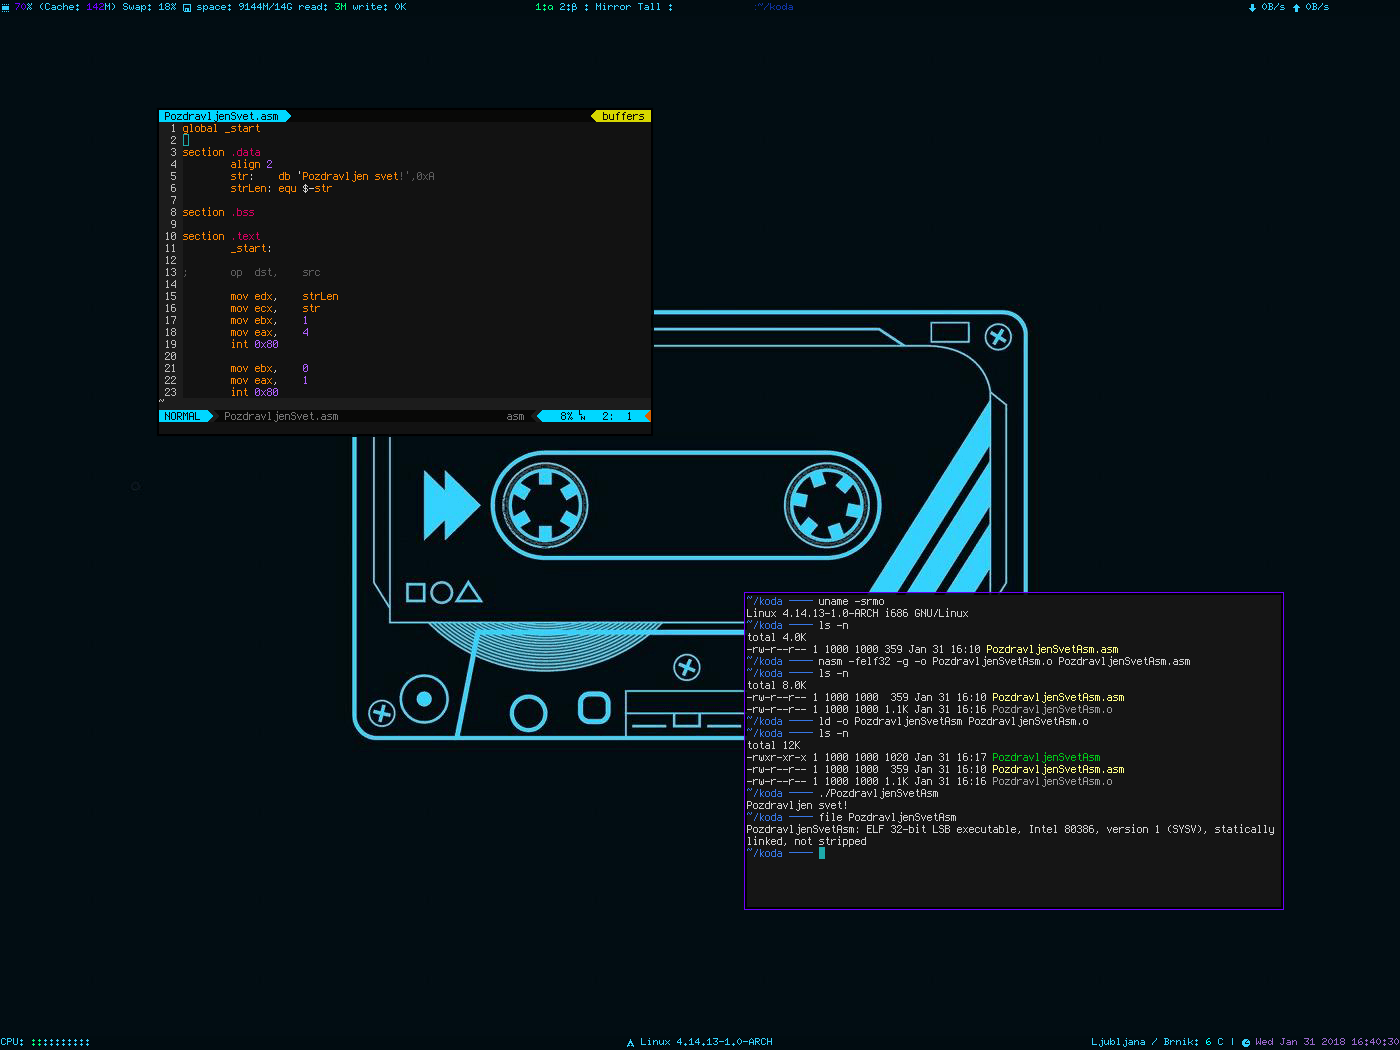Click the orange warning marker in Vim statusline
Viewport: 1400px width, 1050px height.
point(648,416)
